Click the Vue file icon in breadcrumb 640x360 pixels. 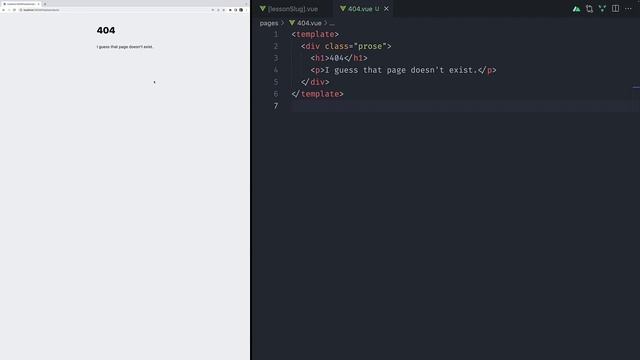tap(292, 23)
